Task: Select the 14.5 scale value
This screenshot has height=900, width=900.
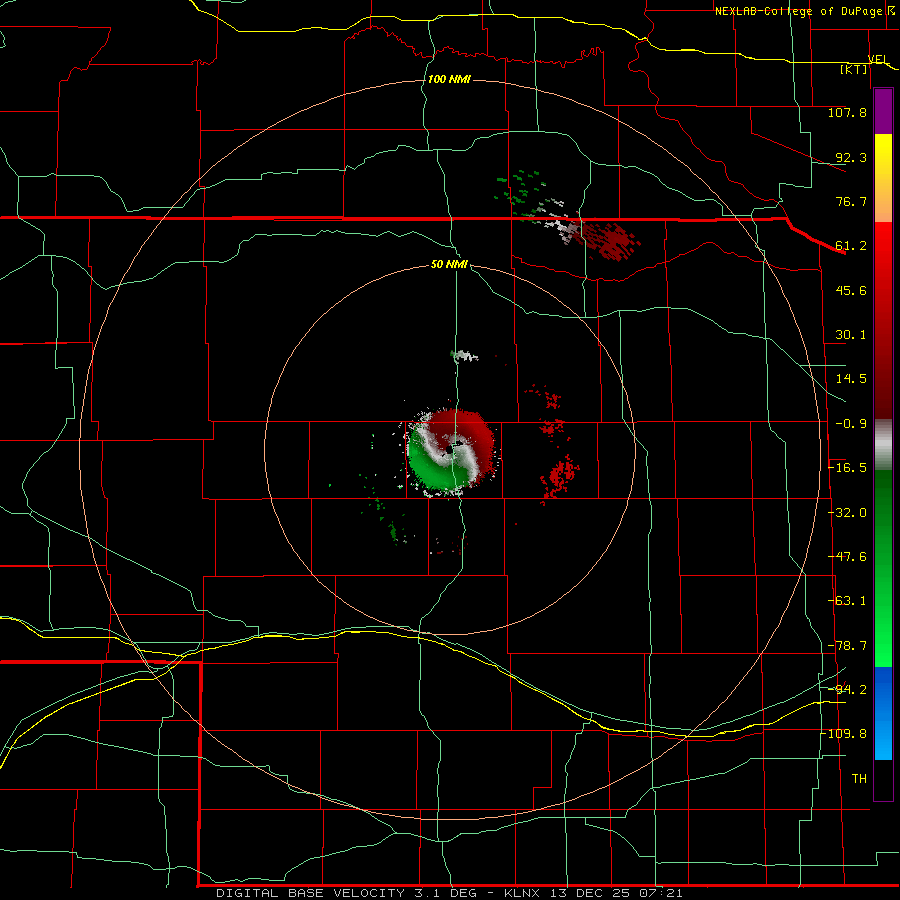Action: click(x=851, y=379)
